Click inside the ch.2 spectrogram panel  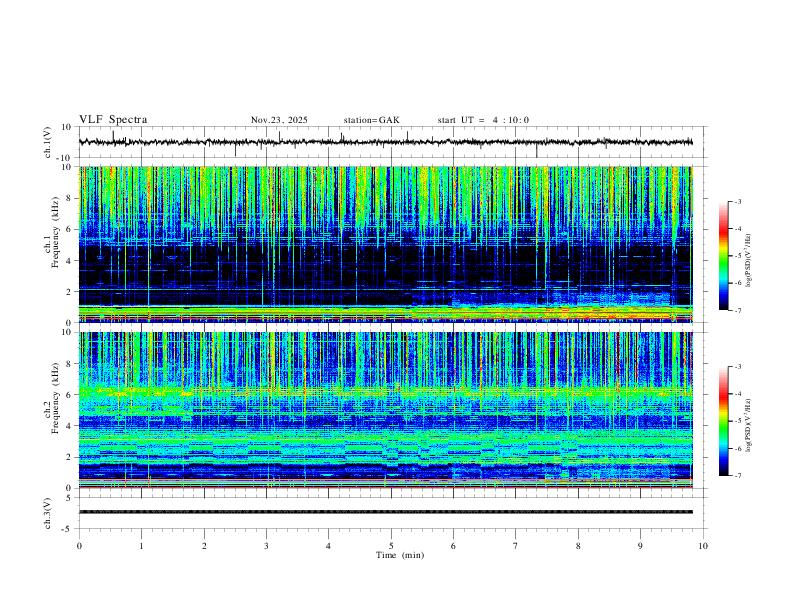(386, 410)
